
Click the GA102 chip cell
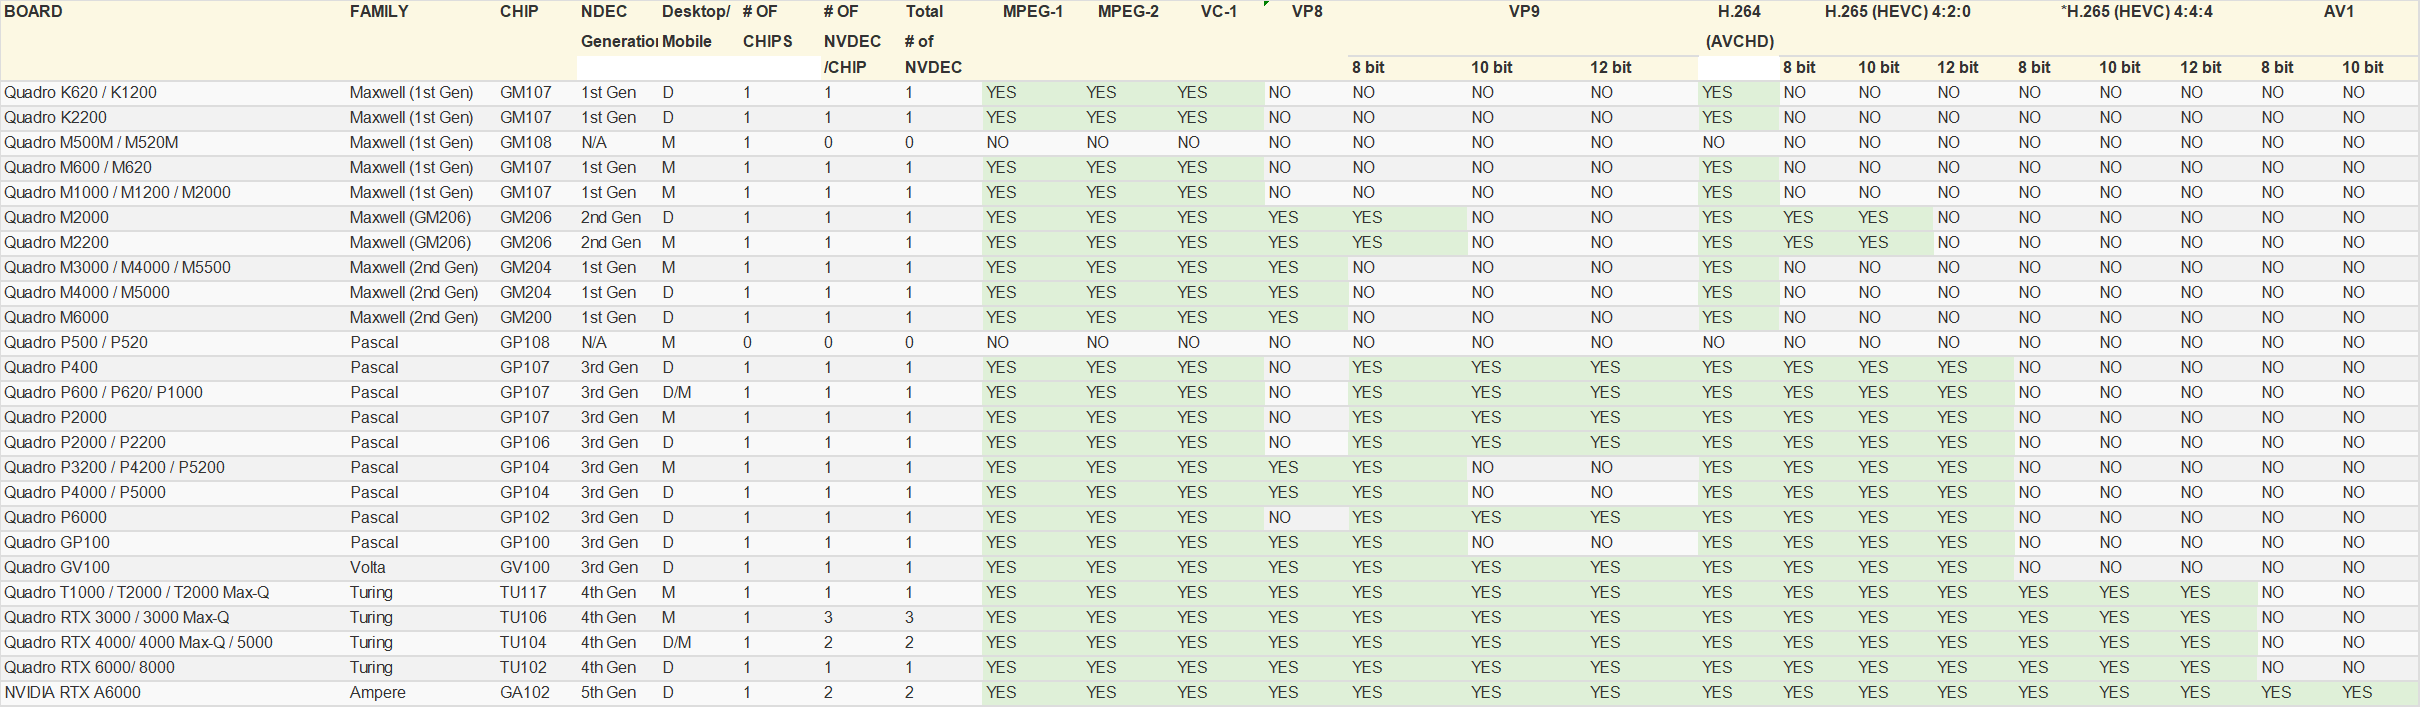coord(525,693)
